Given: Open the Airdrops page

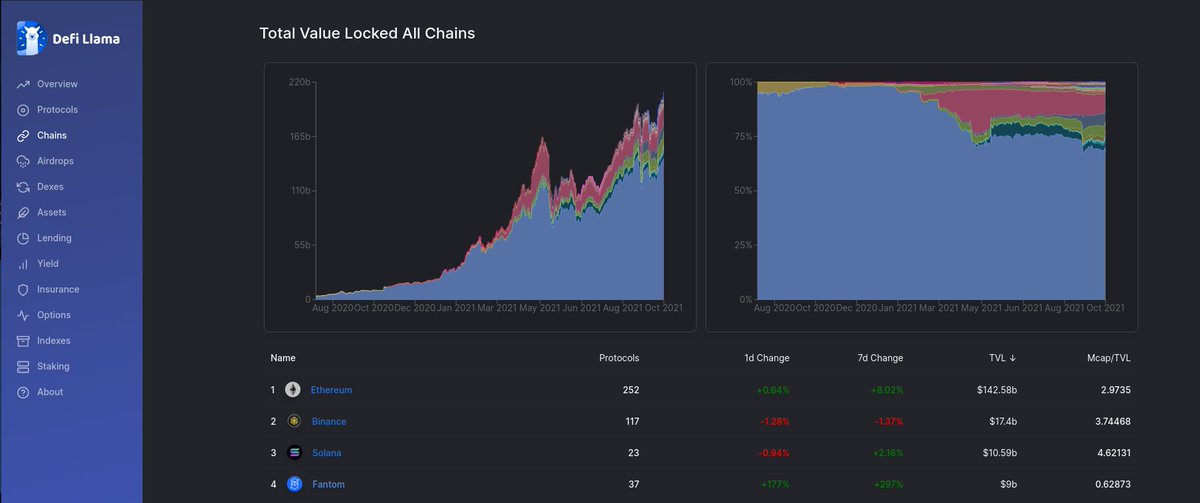Looking at the screenshot, I should (x=55, y=161).
